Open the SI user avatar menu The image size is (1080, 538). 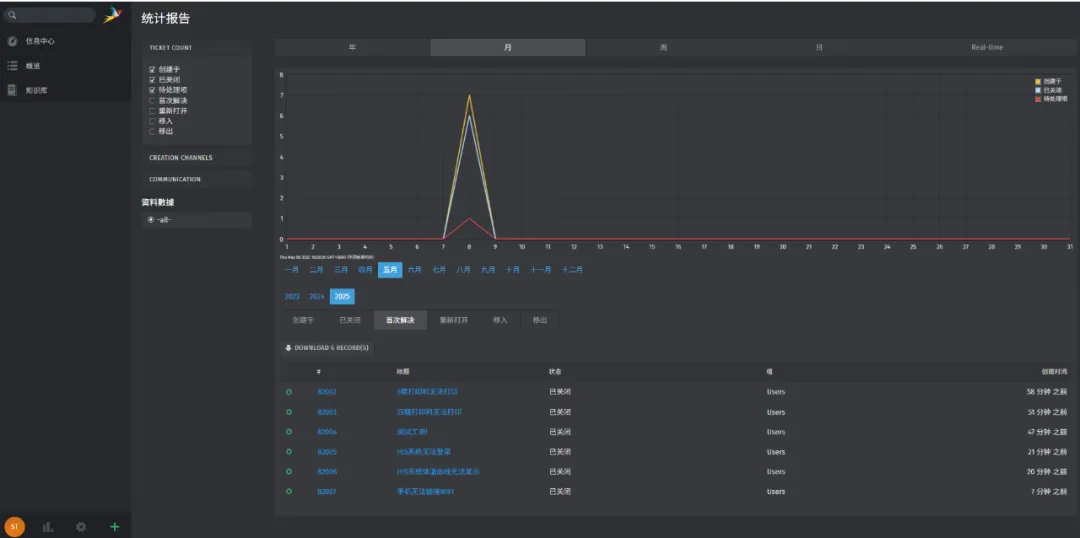14,526
